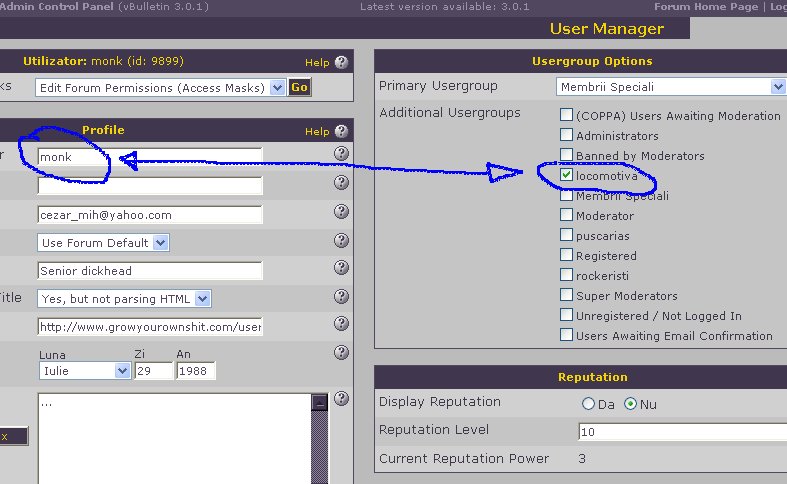Tick the Super Moderators checkbox

click(567, 295)
